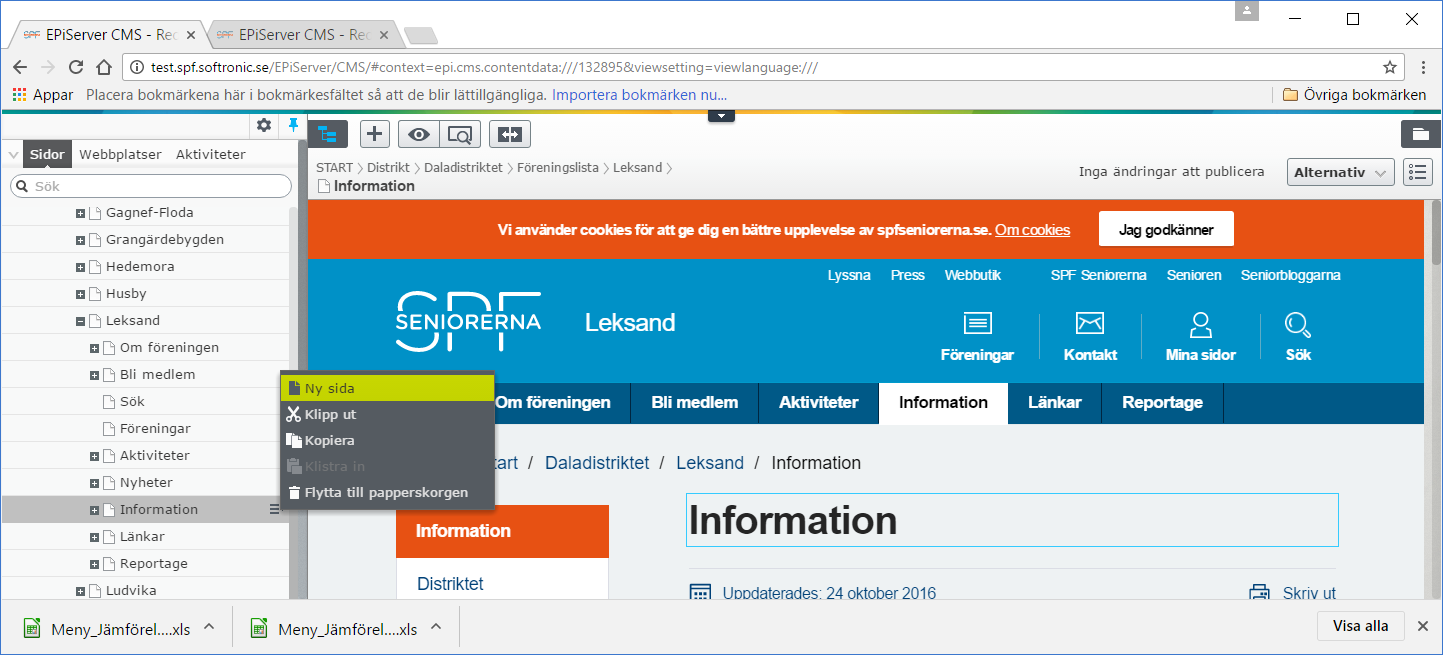
Task: Click the Sök magnifier icon in site header
Action: (x=1298, y=324)
